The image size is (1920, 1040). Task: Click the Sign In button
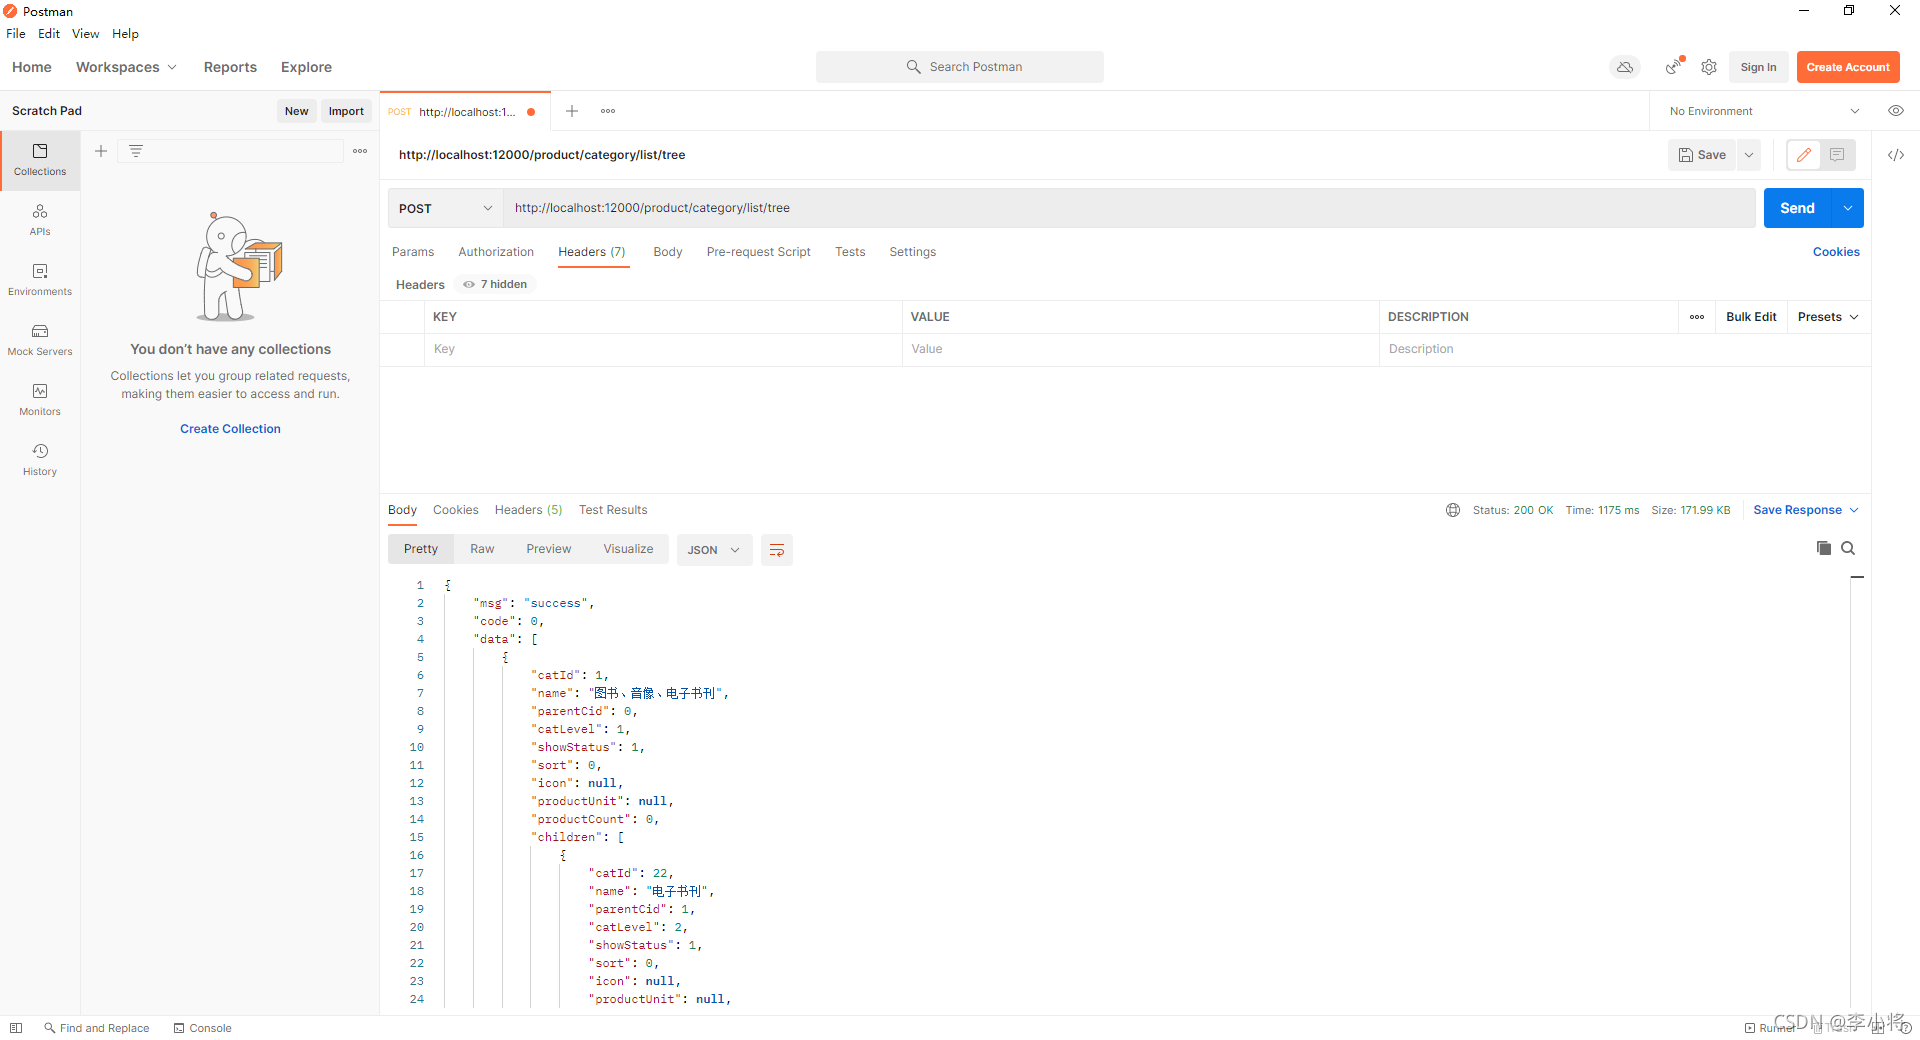click(x=1758, y=67)
